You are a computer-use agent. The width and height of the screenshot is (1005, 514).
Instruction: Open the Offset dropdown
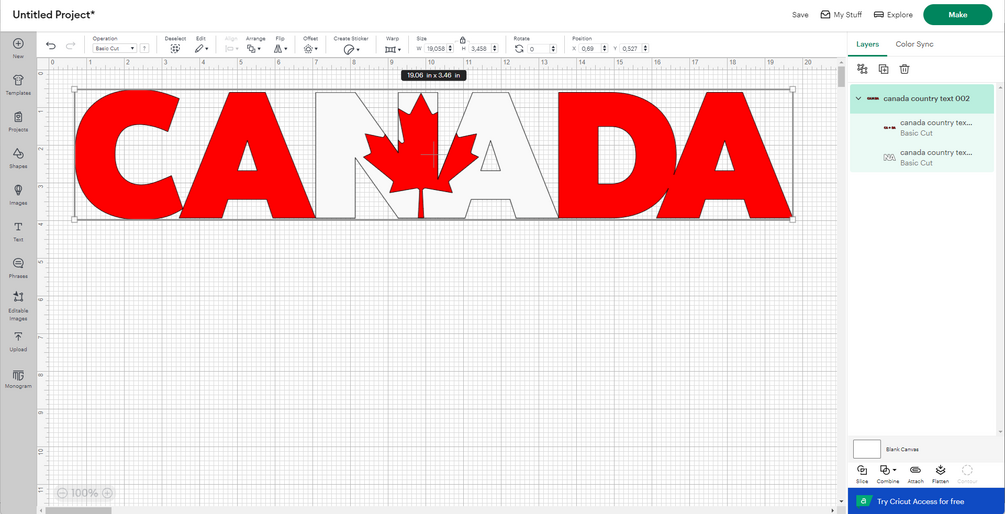(310, 48)
